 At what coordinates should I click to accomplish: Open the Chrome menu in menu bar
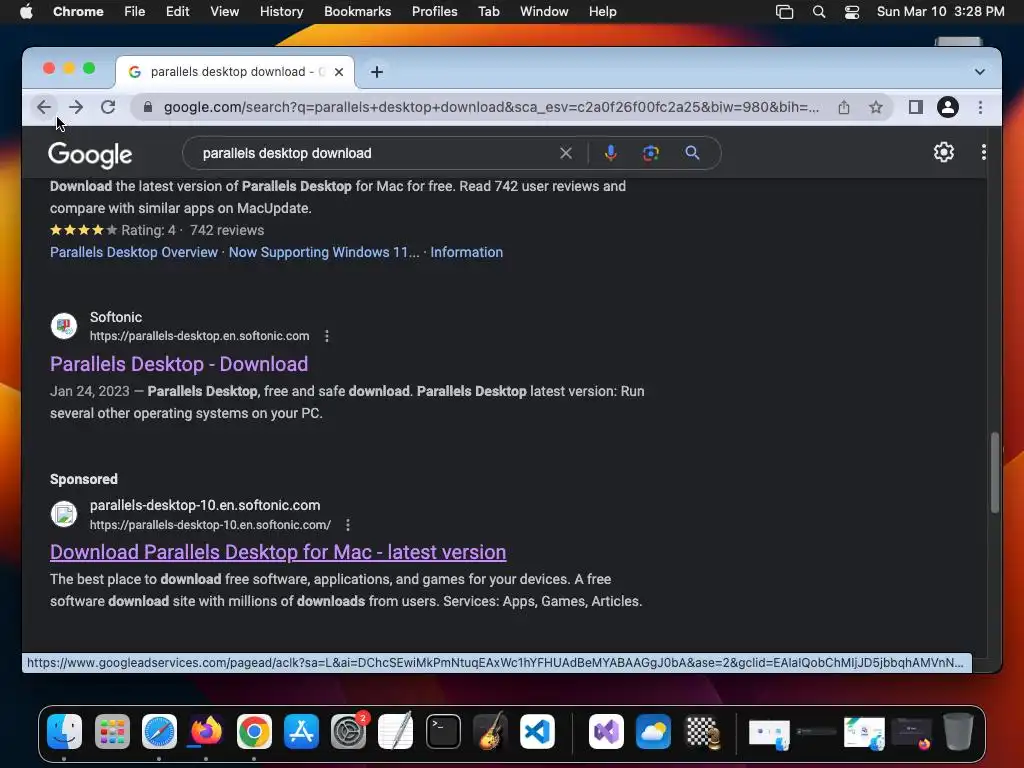coord(78,12)
